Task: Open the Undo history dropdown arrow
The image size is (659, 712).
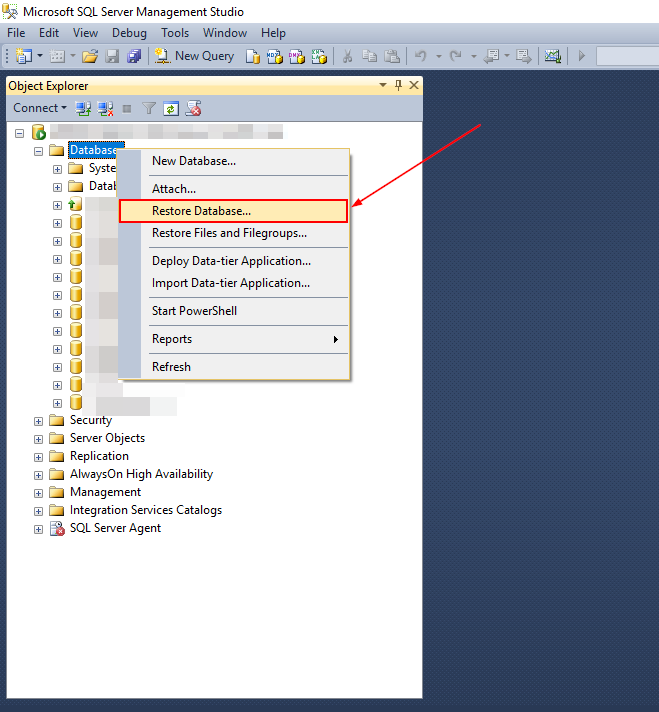Action: 439,56
